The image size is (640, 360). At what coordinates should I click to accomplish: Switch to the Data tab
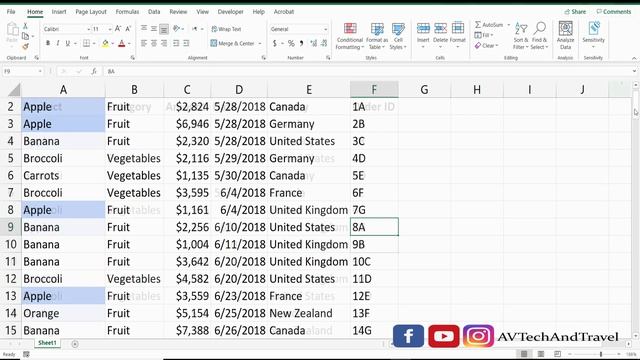click(x=154, y=12)
